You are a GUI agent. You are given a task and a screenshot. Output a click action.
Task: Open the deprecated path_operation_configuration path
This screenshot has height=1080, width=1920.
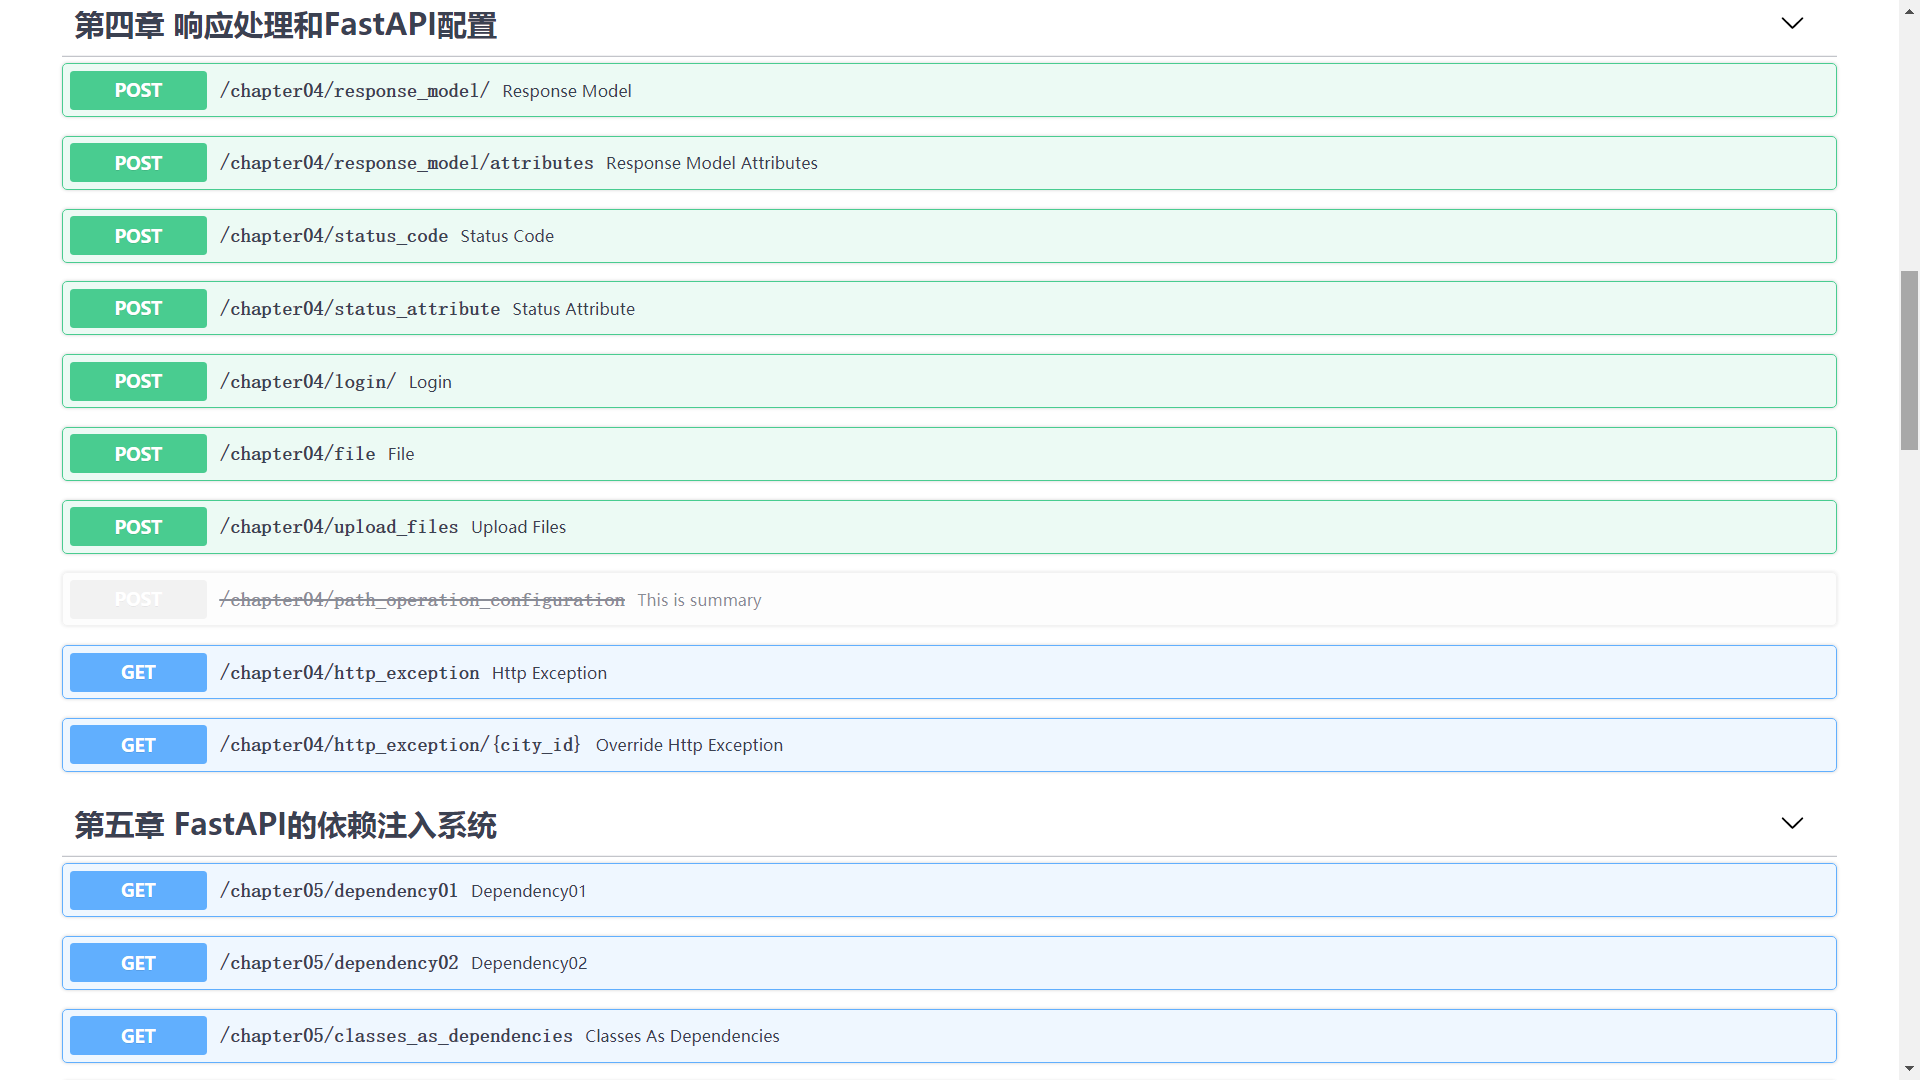point(422,600)
